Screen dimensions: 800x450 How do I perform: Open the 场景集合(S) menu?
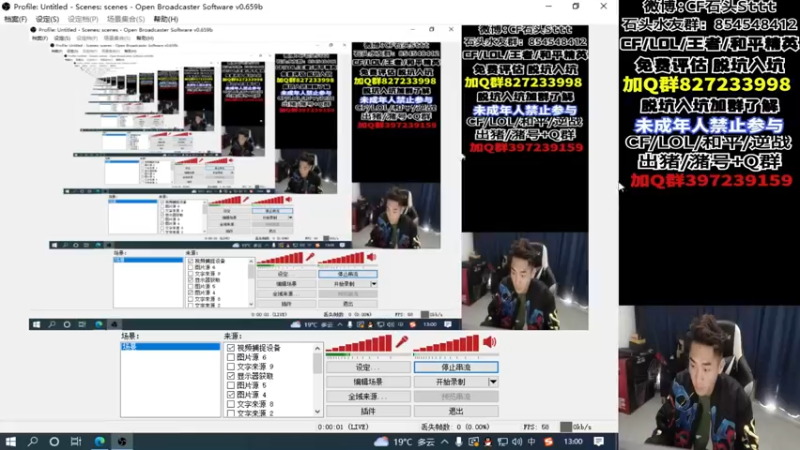tap(126, 19)
